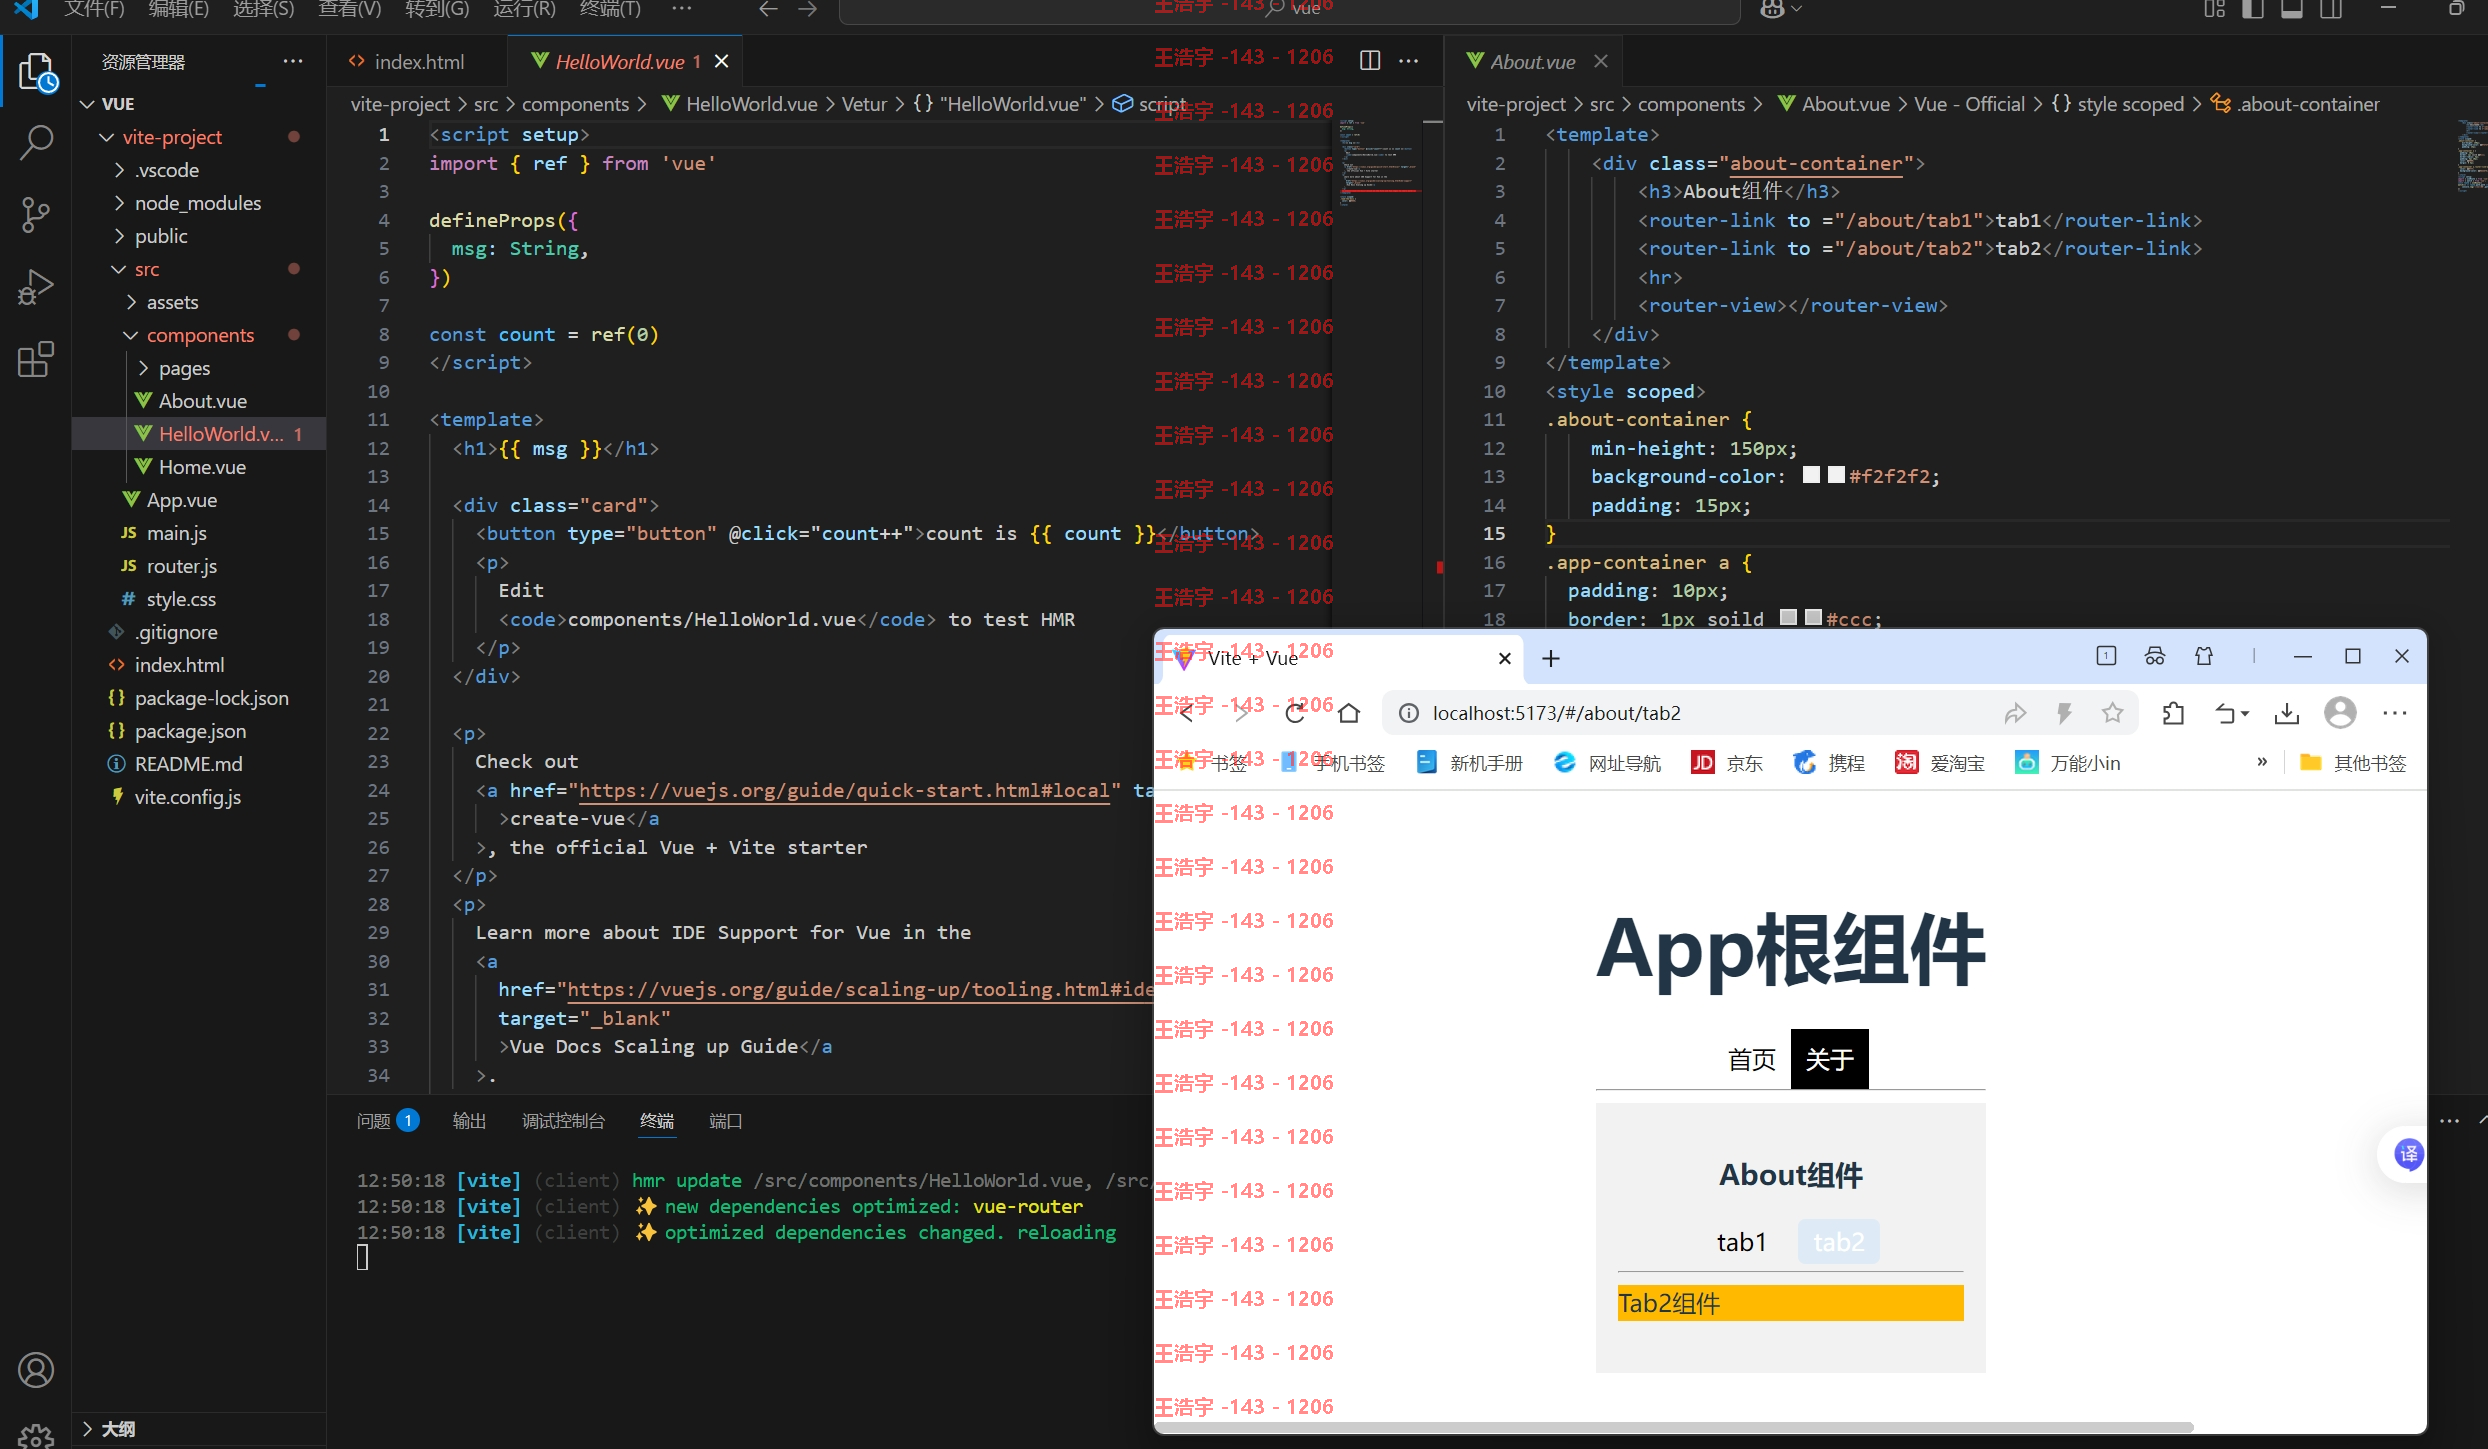The image size is (2488, 1449).
Task: Switch to the 问题 panel tab
Action: coord(388,1121)
